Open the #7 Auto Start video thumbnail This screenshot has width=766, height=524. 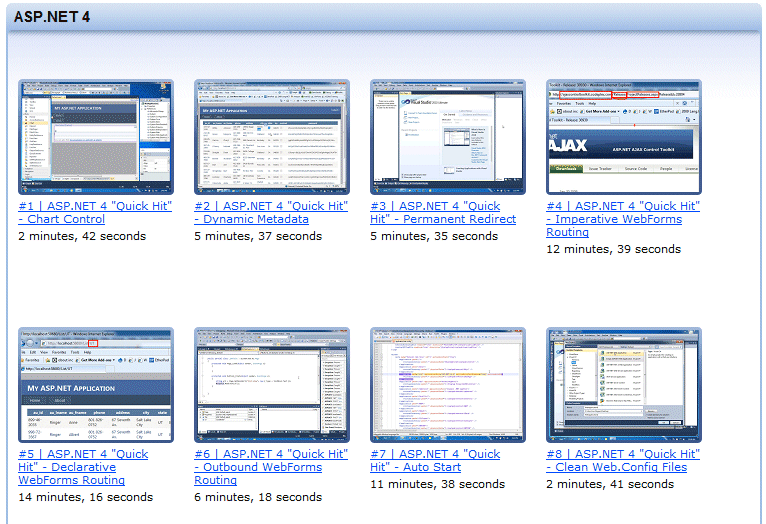[x=447, y=385]
